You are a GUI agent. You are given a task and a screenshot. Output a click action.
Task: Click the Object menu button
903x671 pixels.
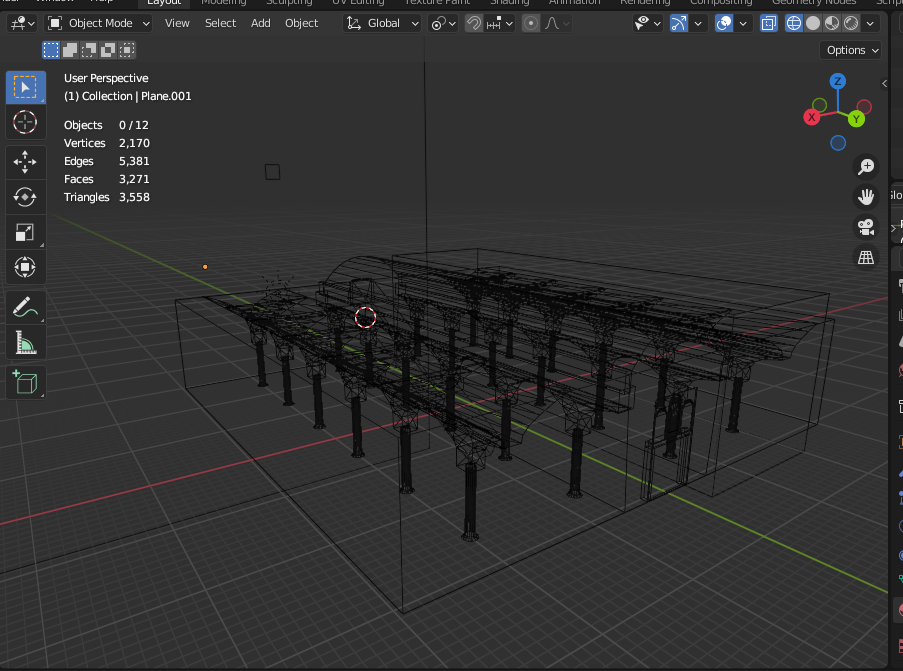click(x=301, y=23)
